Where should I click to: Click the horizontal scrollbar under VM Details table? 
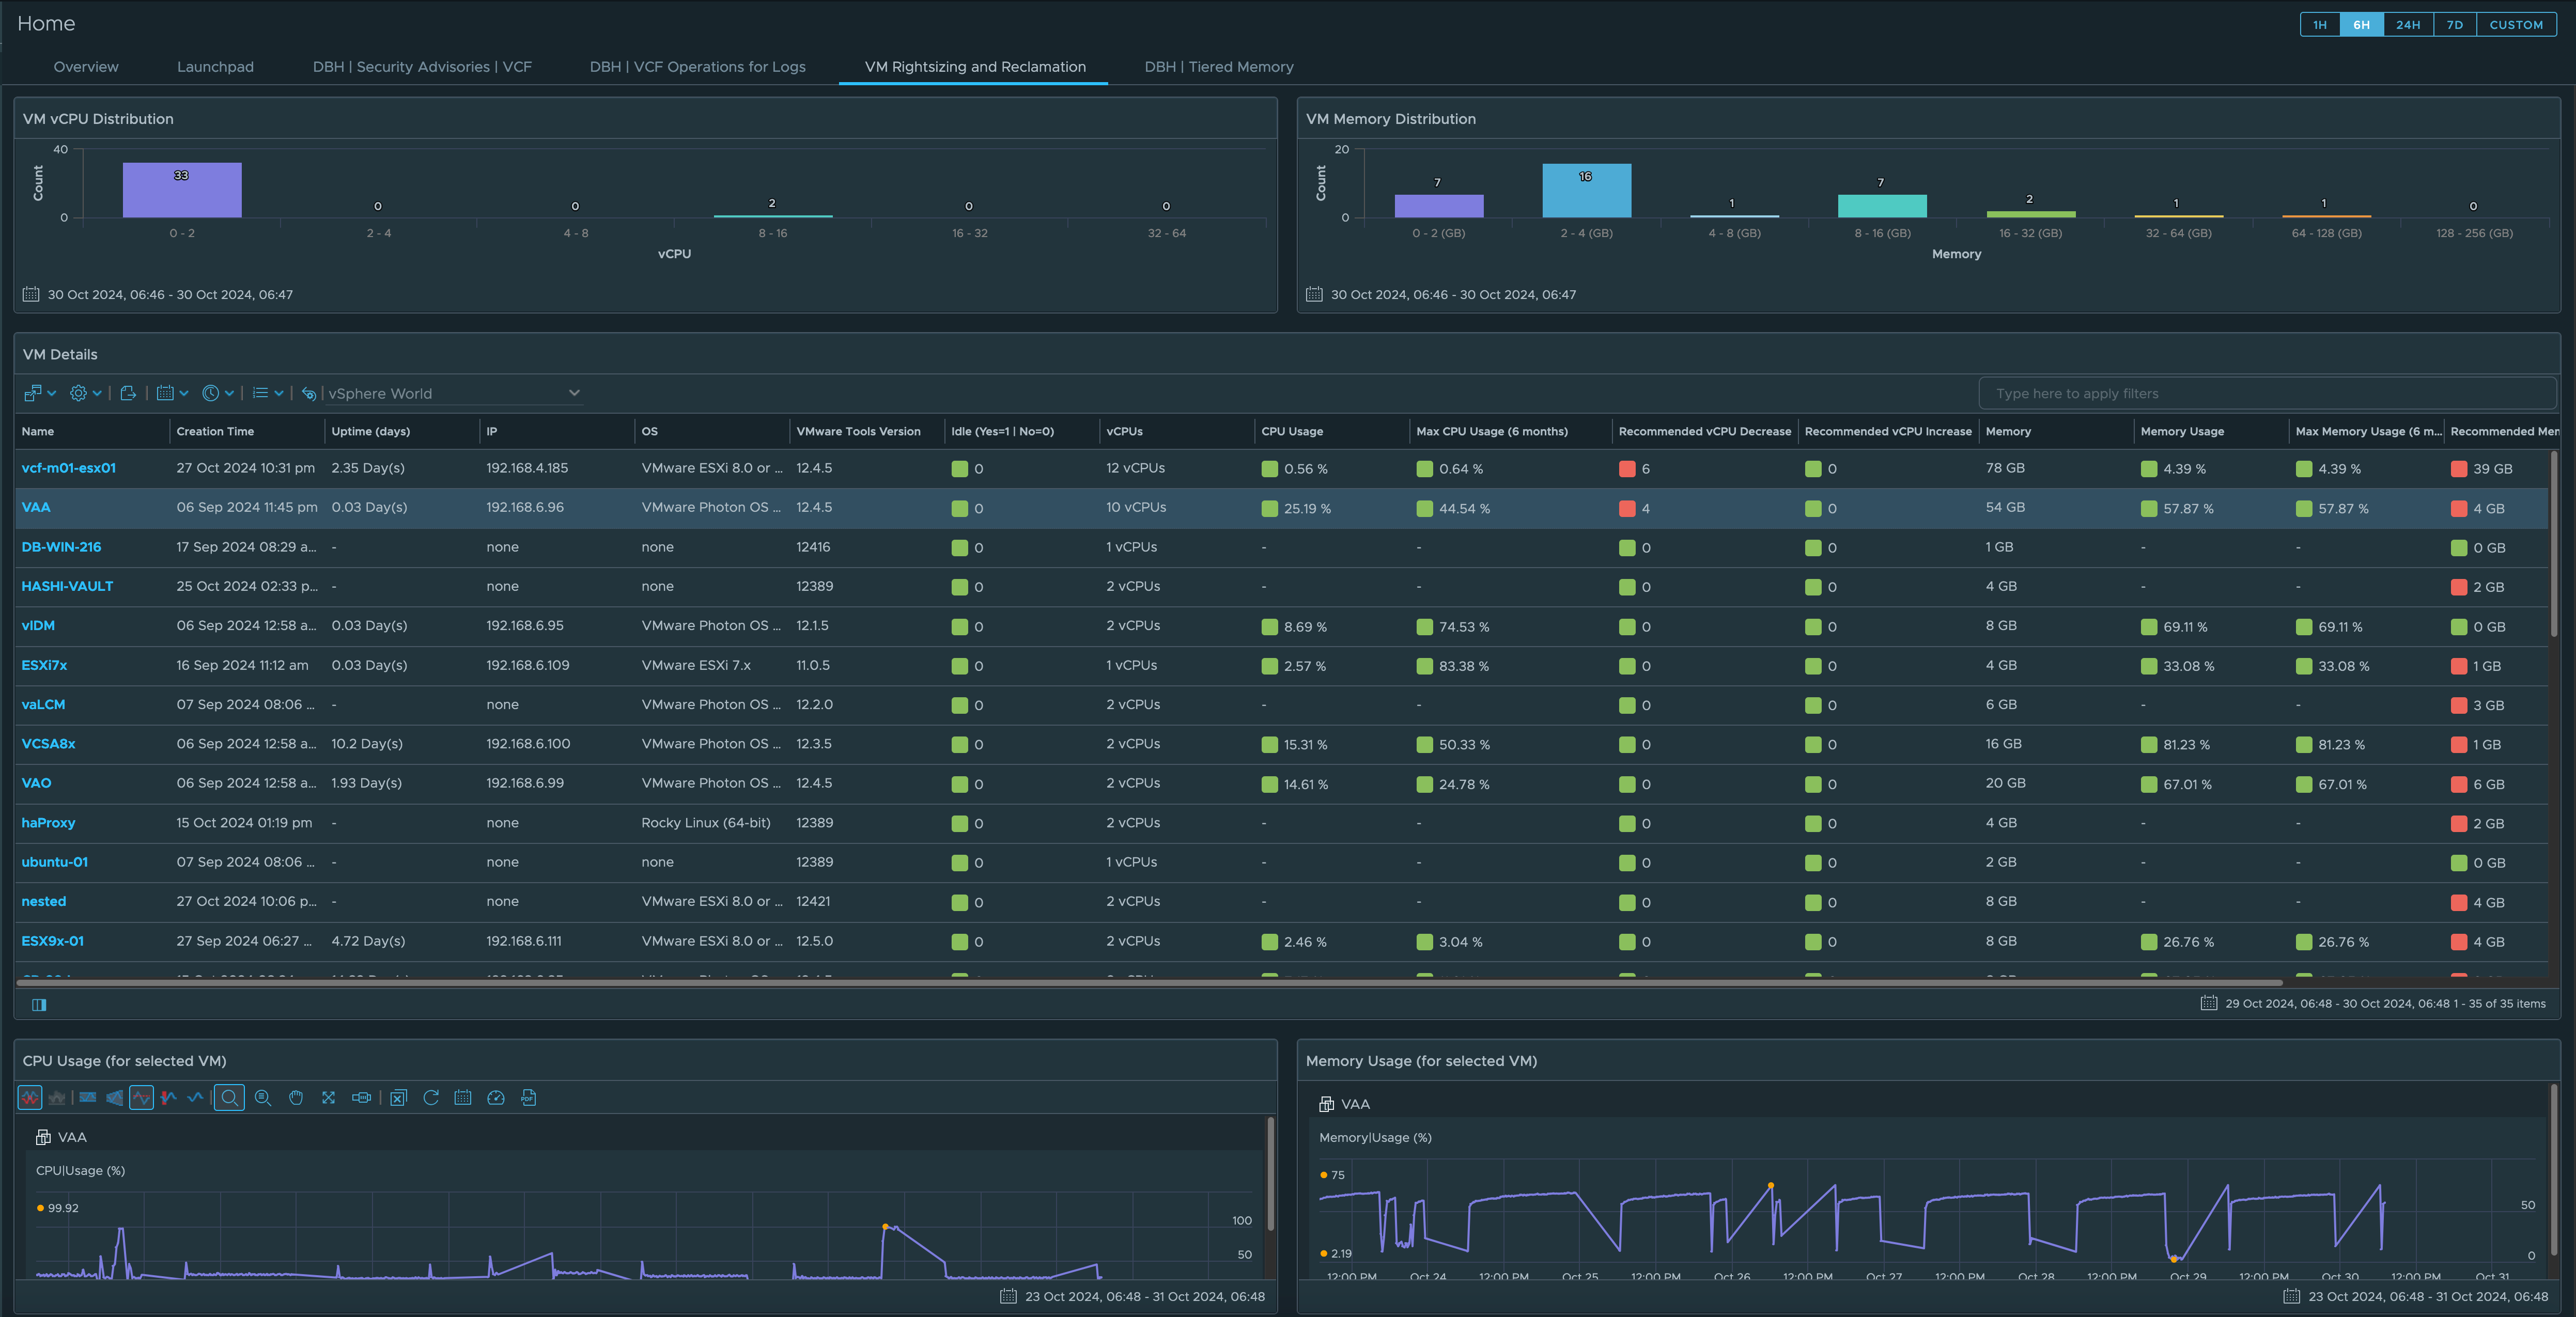pos(1150,983)
